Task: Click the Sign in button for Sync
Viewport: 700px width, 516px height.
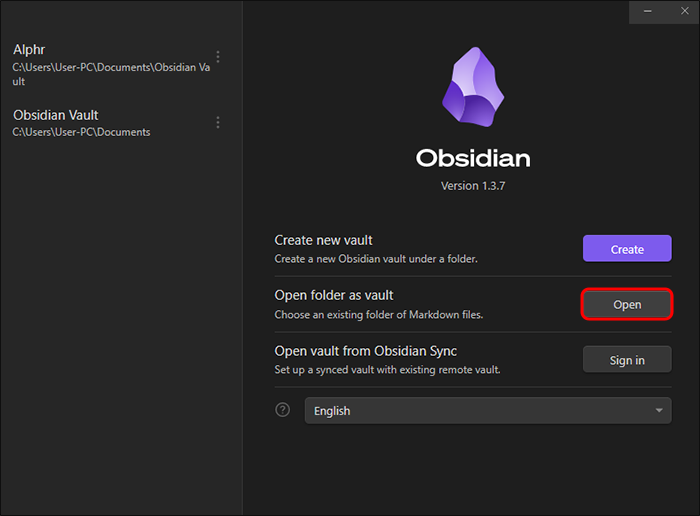Action: 627,360
